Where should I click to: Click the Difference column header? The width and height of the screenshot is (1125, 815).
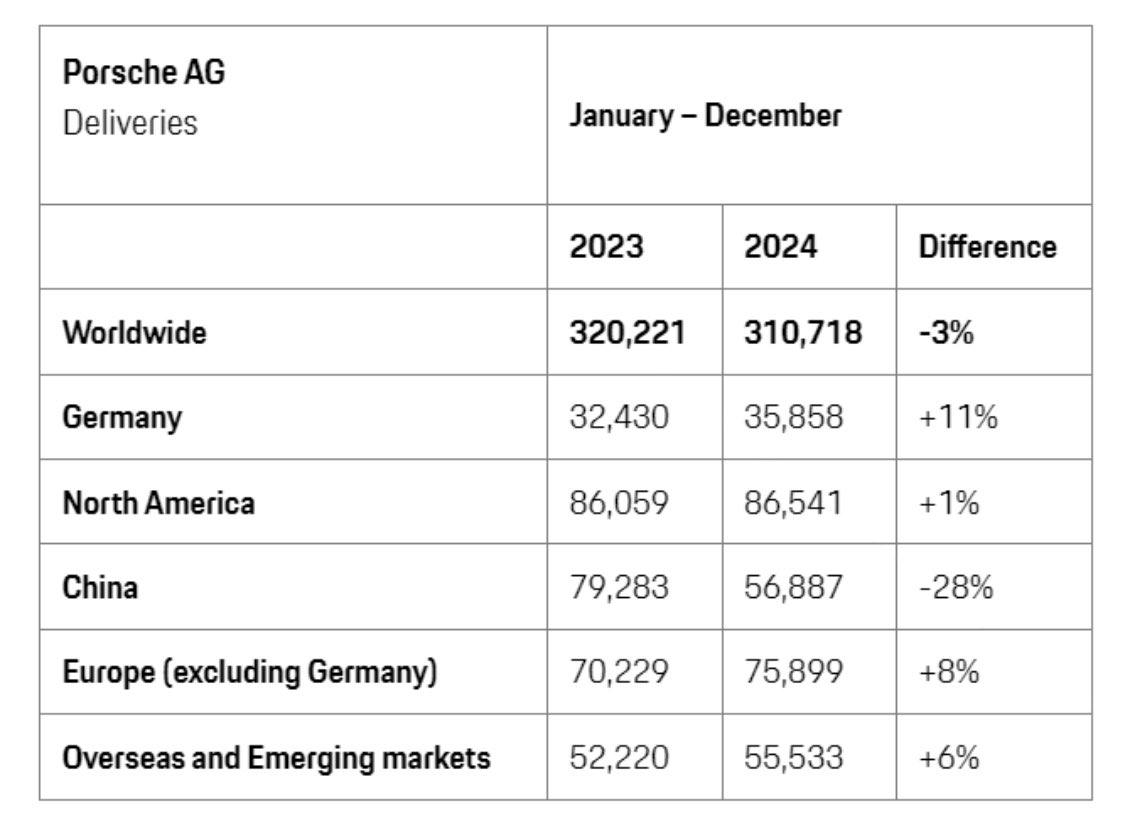tap(987, 247)
